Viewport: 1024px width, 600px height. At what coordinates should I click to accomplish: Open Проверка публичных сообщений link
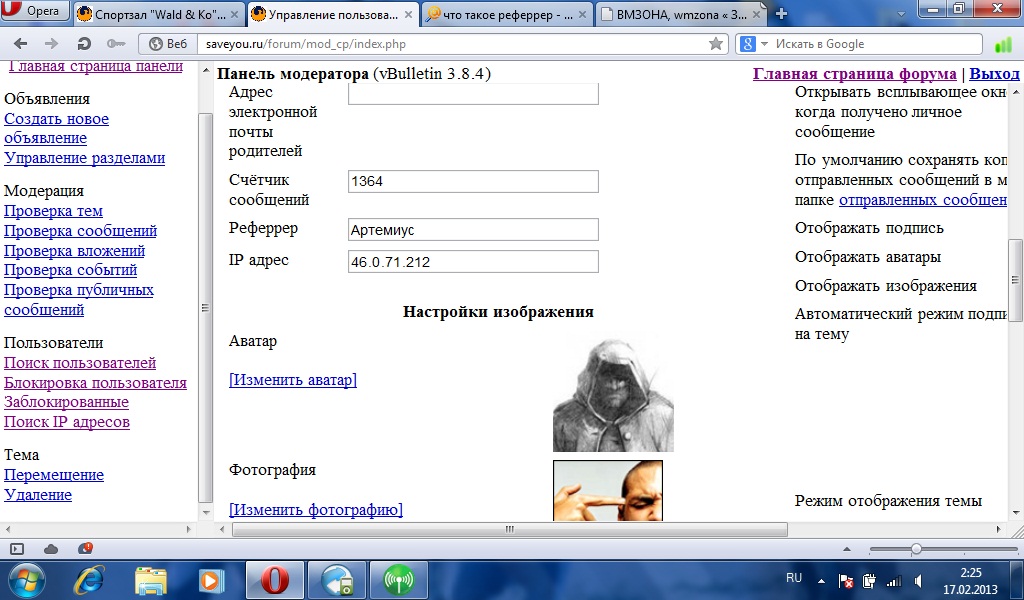coord(78,300)
